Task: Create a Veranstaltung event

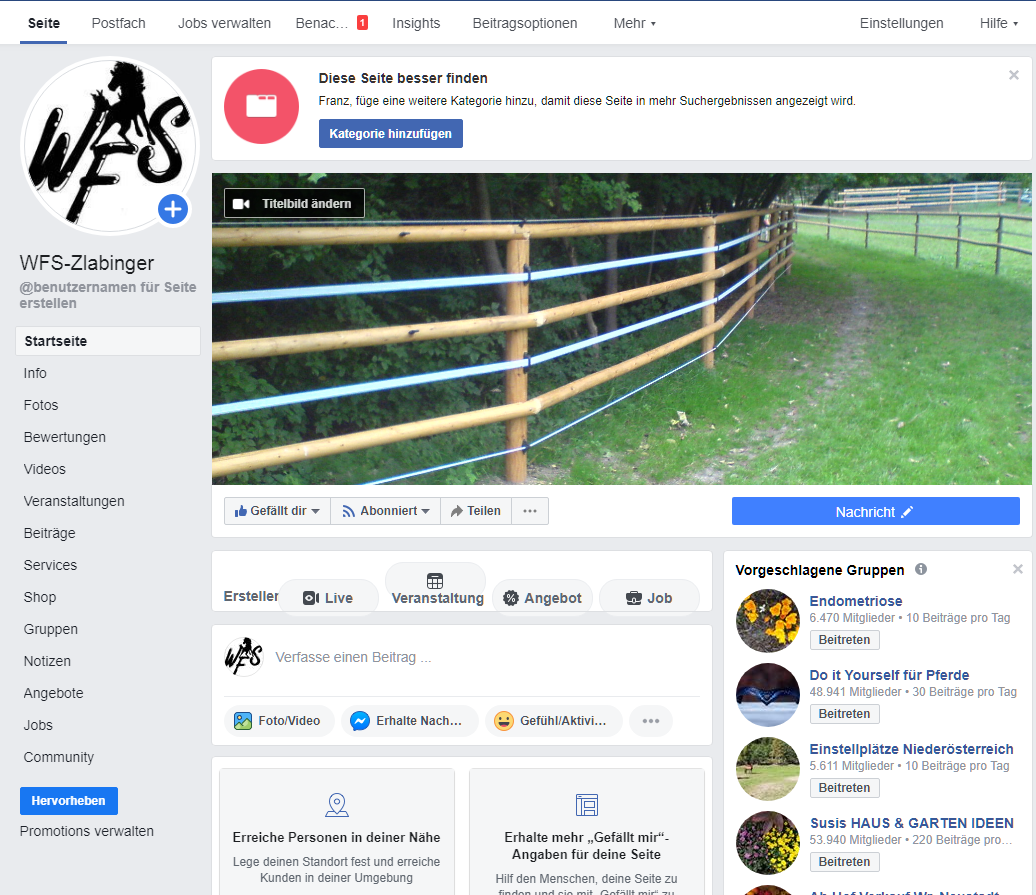Action: point(436,589)
